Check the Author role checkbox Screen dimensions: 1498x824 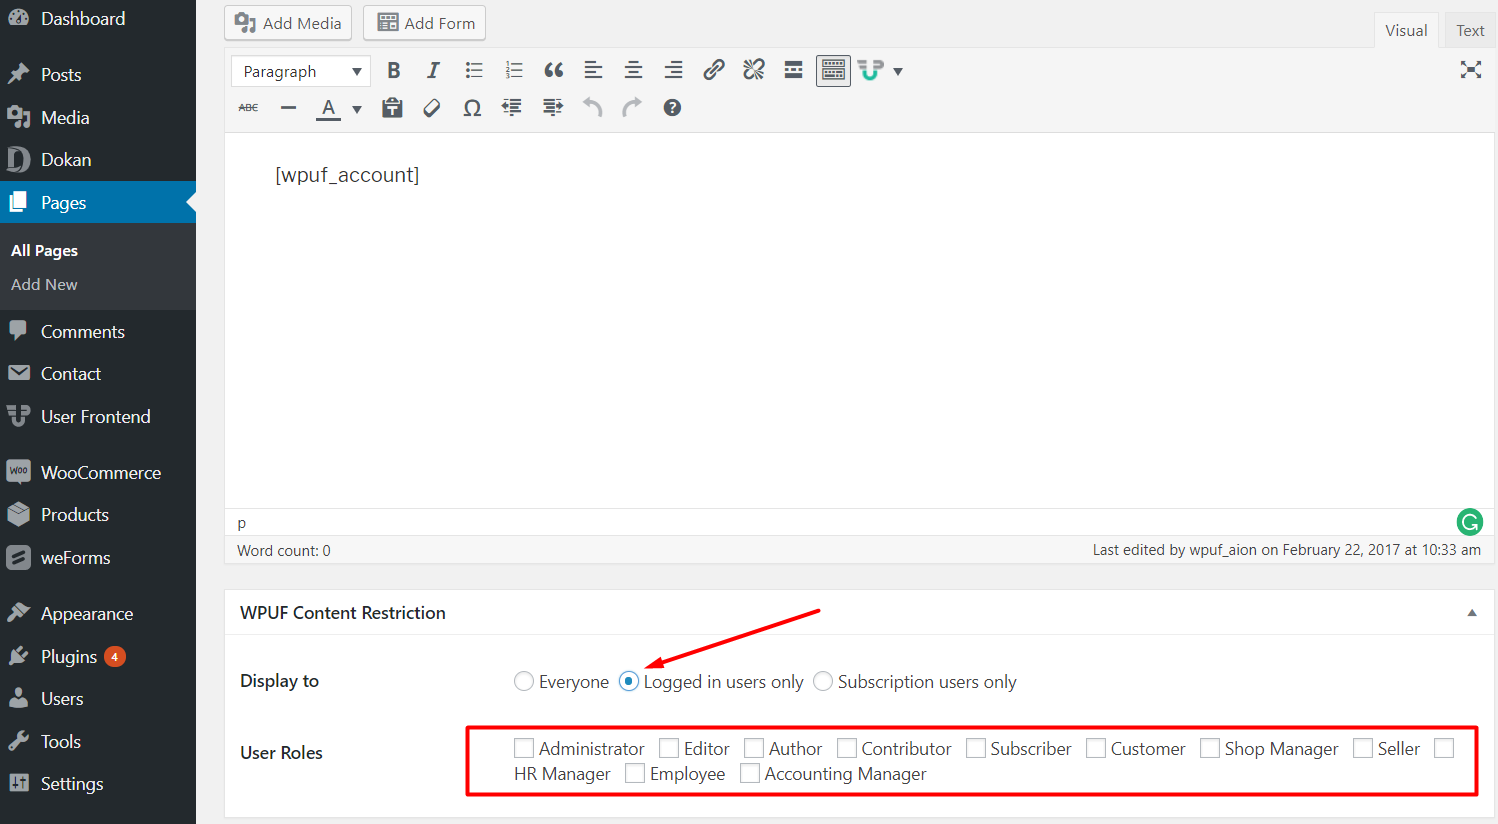(x=754, y=748)
